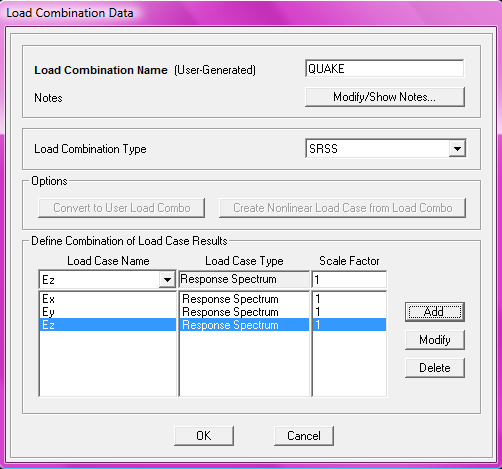The image size is (502, 469).
Task: Click the Response Spectrum Load Case Type field
Action: click(244, 279)
